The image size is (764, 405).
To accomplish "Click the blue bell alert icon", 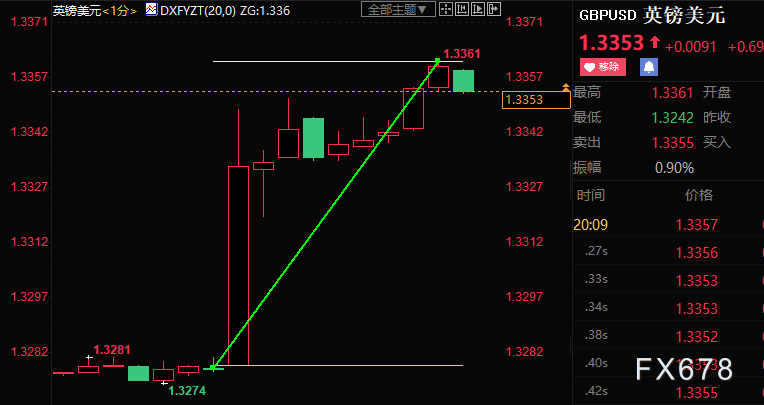I will 649,67.
